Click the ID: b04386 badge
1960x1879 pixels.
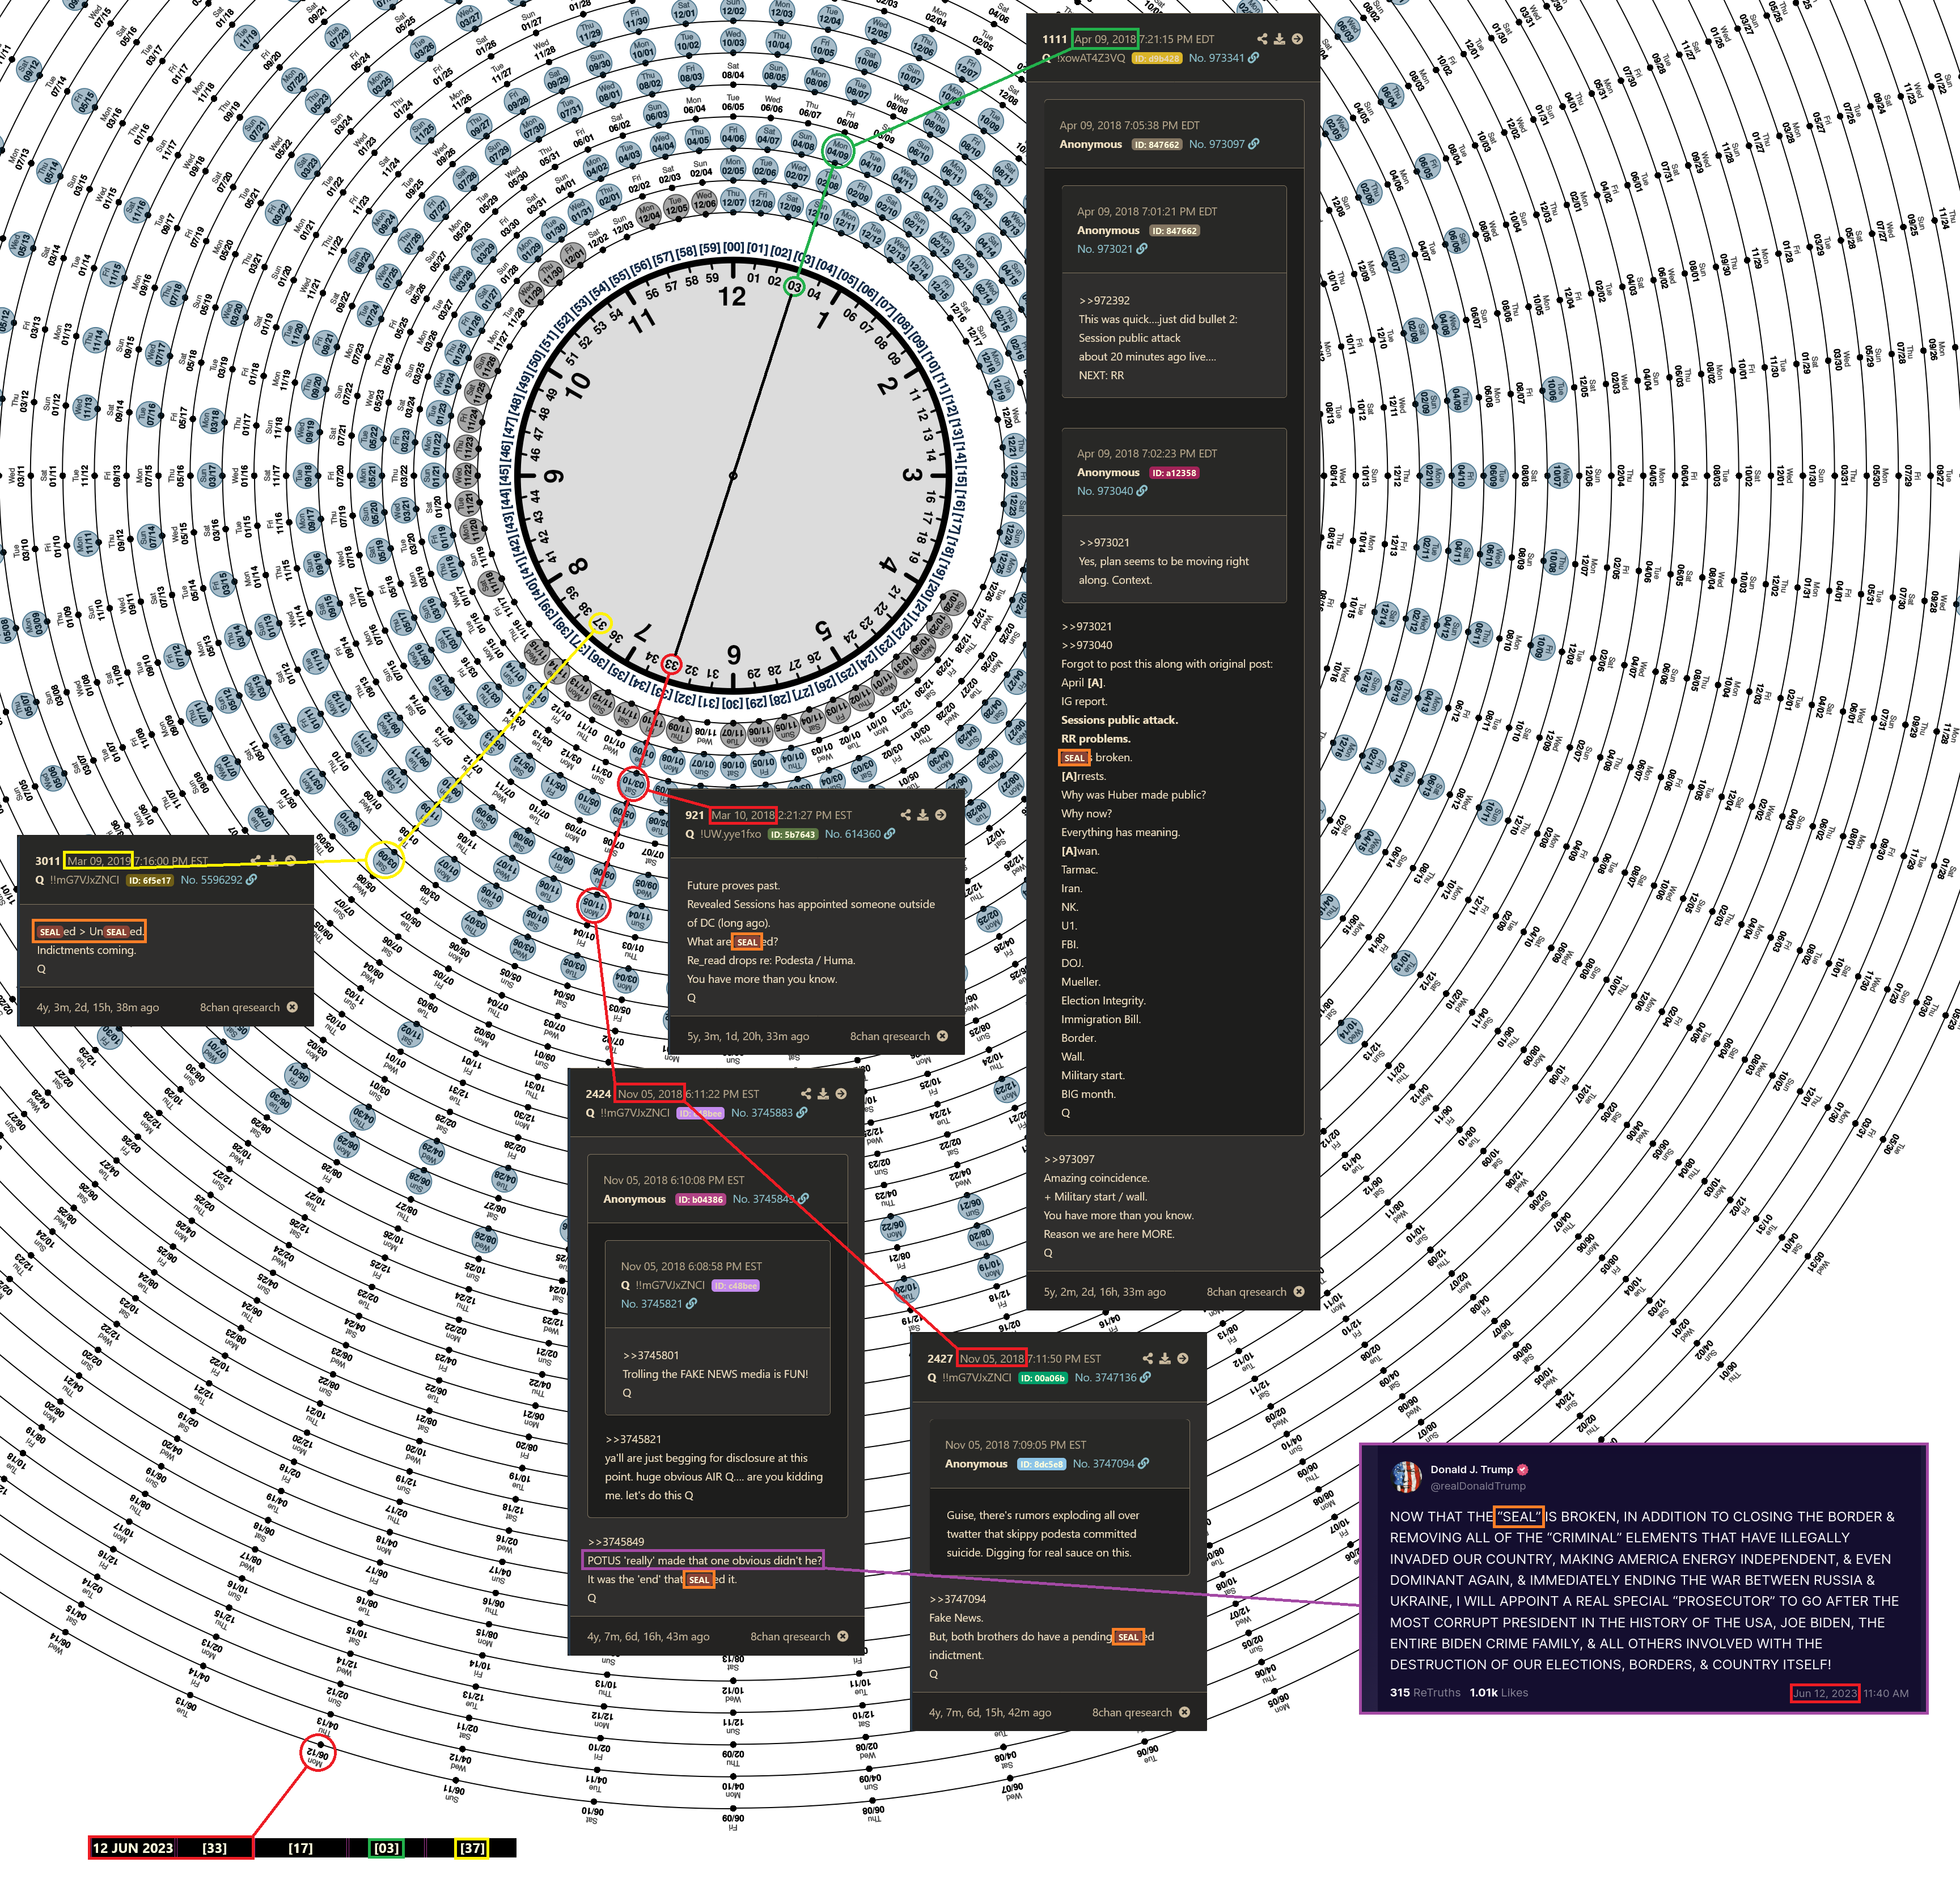click(701, 1199)
